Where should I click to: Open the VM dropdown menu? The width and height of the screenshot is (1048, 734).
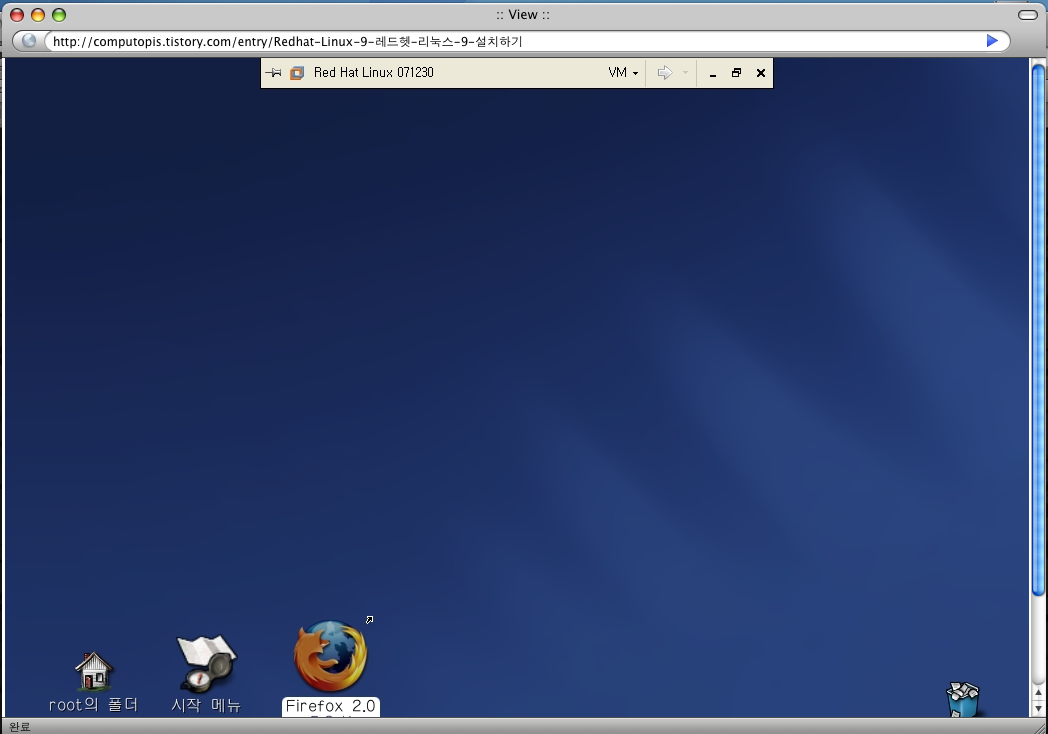tap(623, 73)
